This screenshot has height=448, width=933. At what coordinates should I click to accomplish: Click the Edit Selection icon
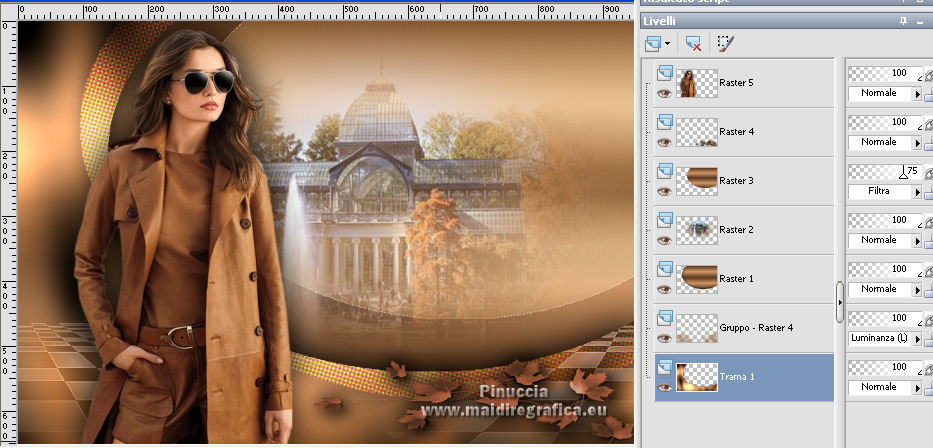725,43
